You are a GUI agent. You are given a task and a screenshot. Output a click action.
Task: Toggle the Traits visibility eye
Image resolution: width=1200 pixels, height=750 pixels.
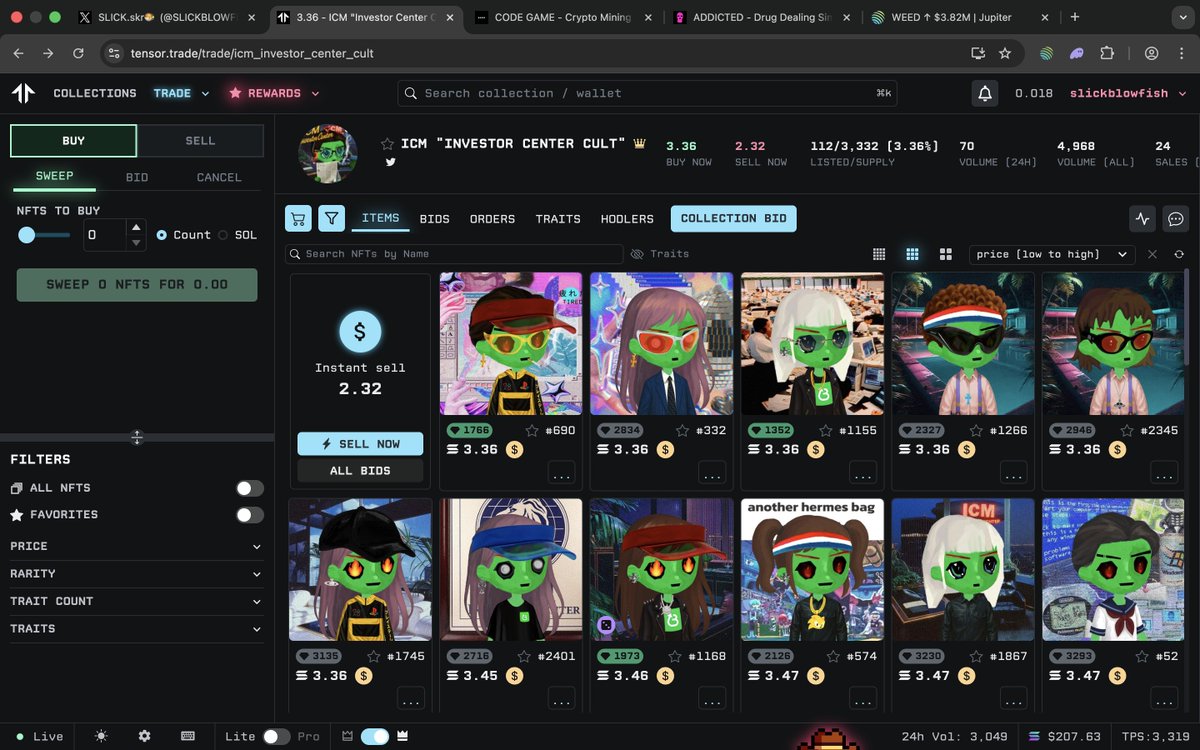tap(637, 254)
